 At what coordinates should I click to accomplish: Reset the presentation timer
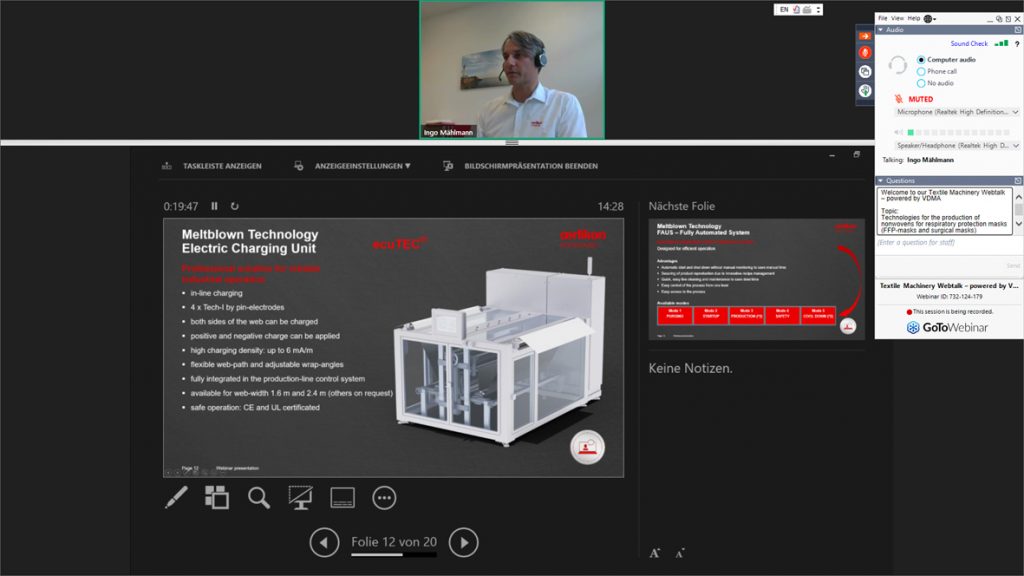pos(235,206)
